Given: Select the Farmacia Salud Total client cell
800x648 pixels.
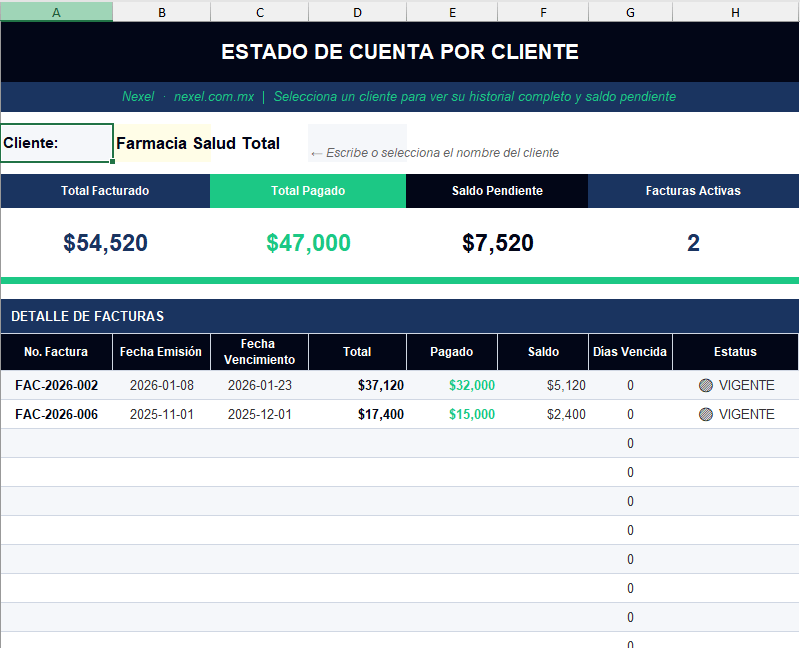Looking at the screenshot, I should pos(198,143).
